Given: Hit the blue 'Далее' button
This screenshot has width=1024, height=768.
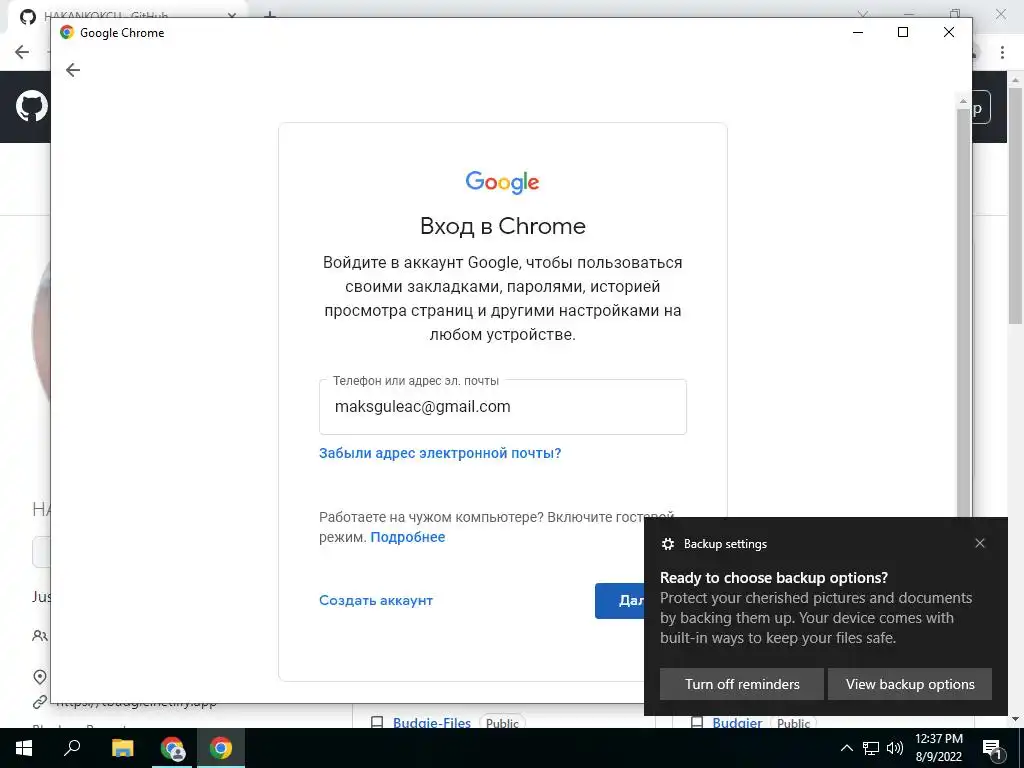Looking at the screenshot, I should tap(620, 601).
